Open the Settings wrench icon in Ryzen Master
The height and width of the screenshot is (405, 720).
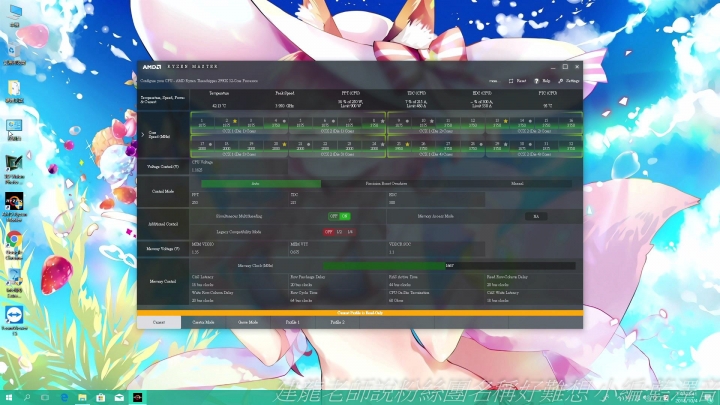click(560, 81)
